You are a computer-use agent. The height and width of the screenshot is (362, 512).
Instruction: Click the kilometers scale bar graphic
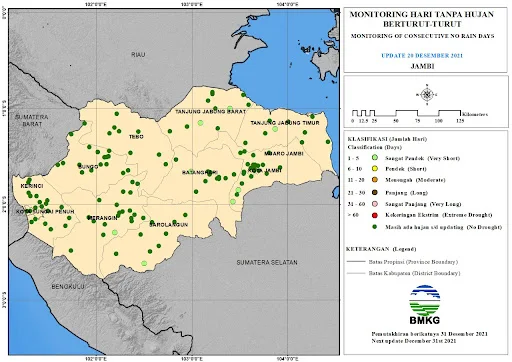[406, 113]
